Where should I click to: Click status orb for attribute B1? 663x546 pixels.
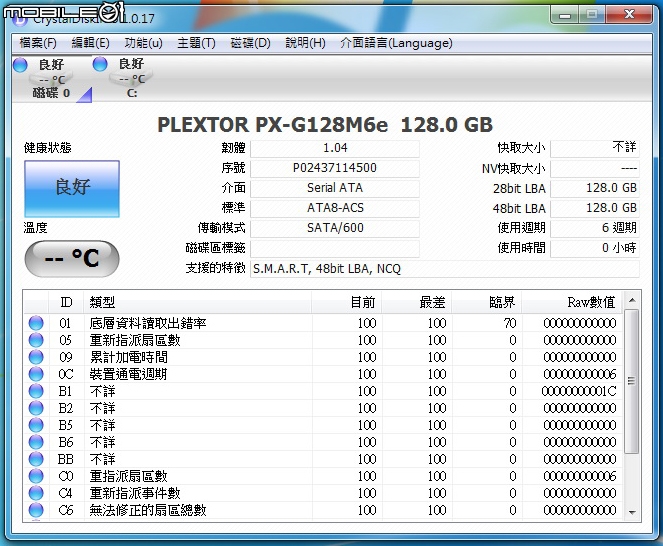click(36, 391)
